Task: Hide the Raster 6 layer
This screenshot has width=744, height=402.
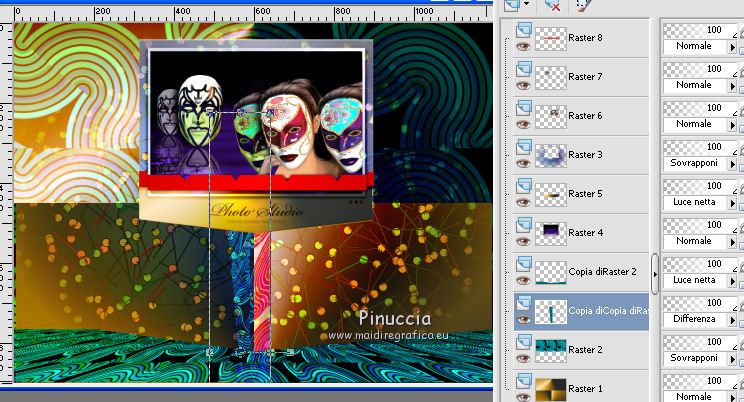Action: (523, 124)
